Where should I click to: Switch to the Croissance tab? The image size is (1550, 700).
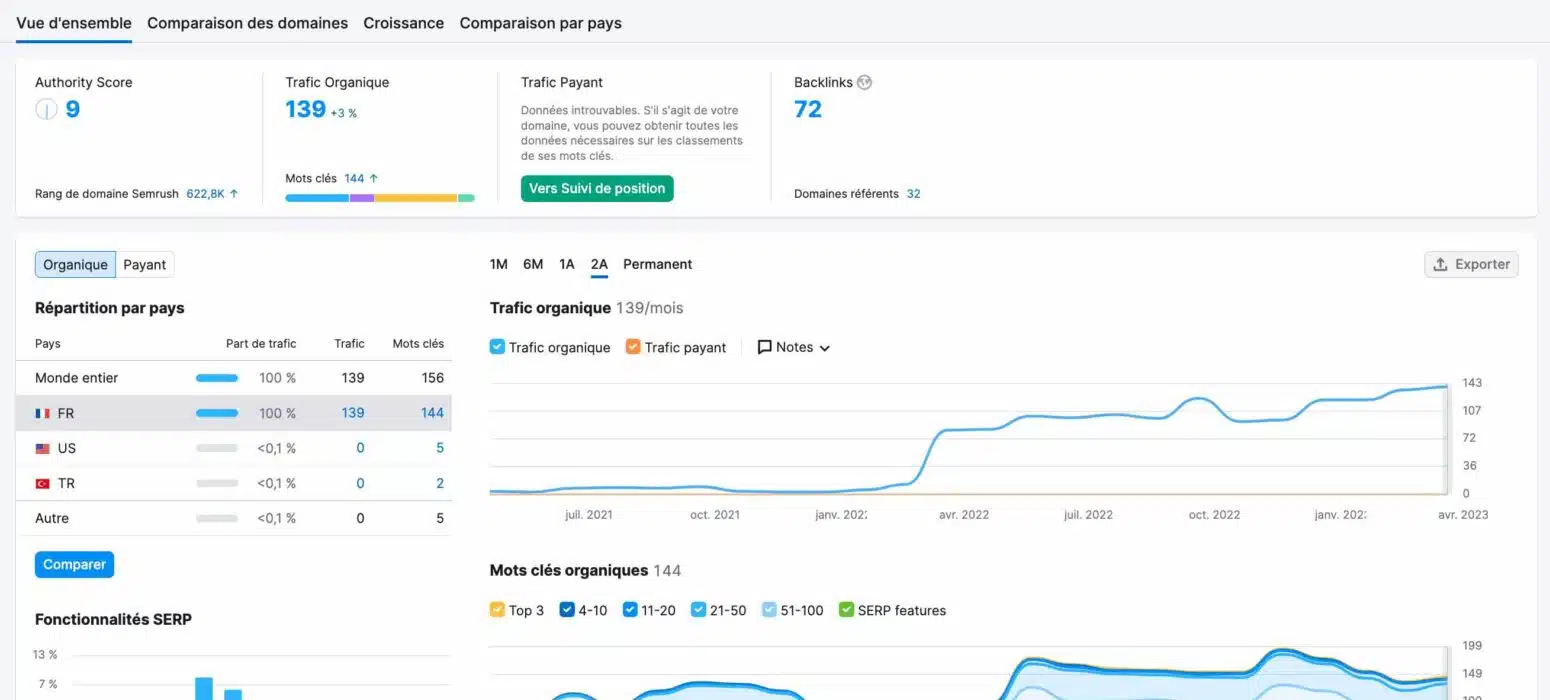[403, 23]
